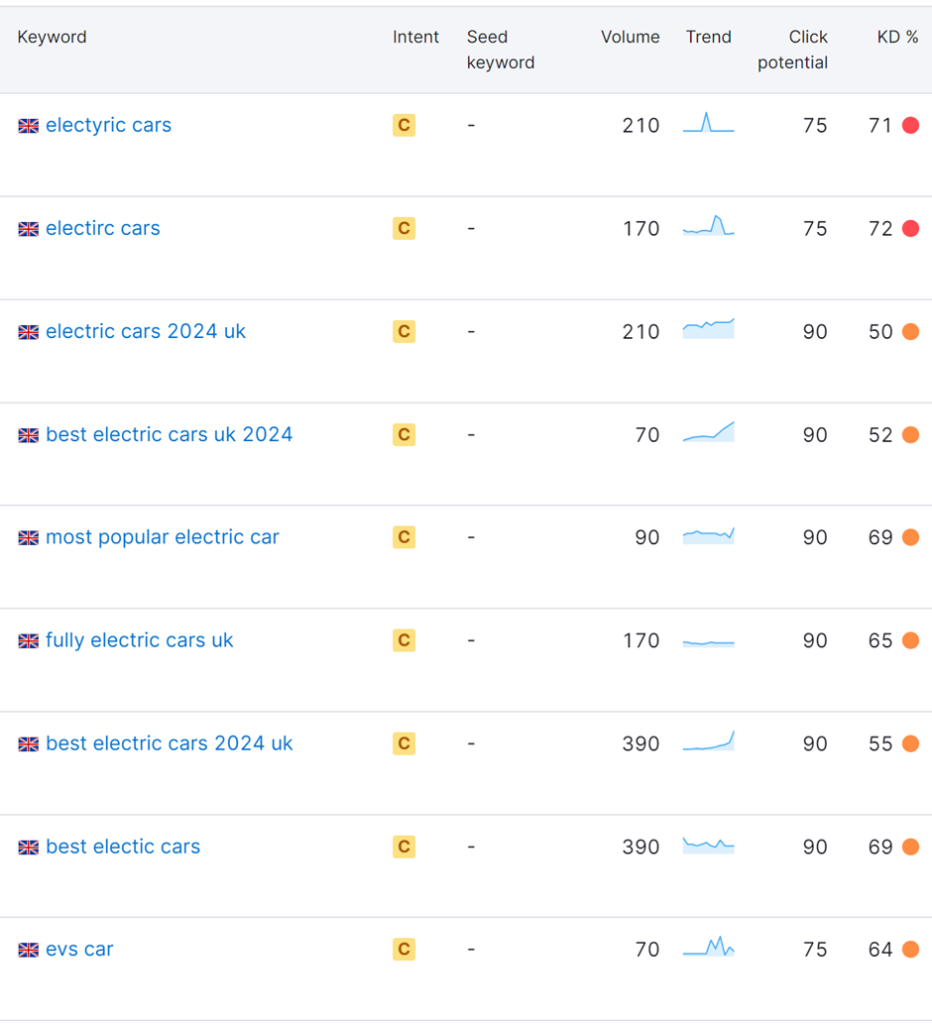932x1024 pixels.
Task: Select the fully electric cars uk keyword link
Action: [x=138, y=641]
